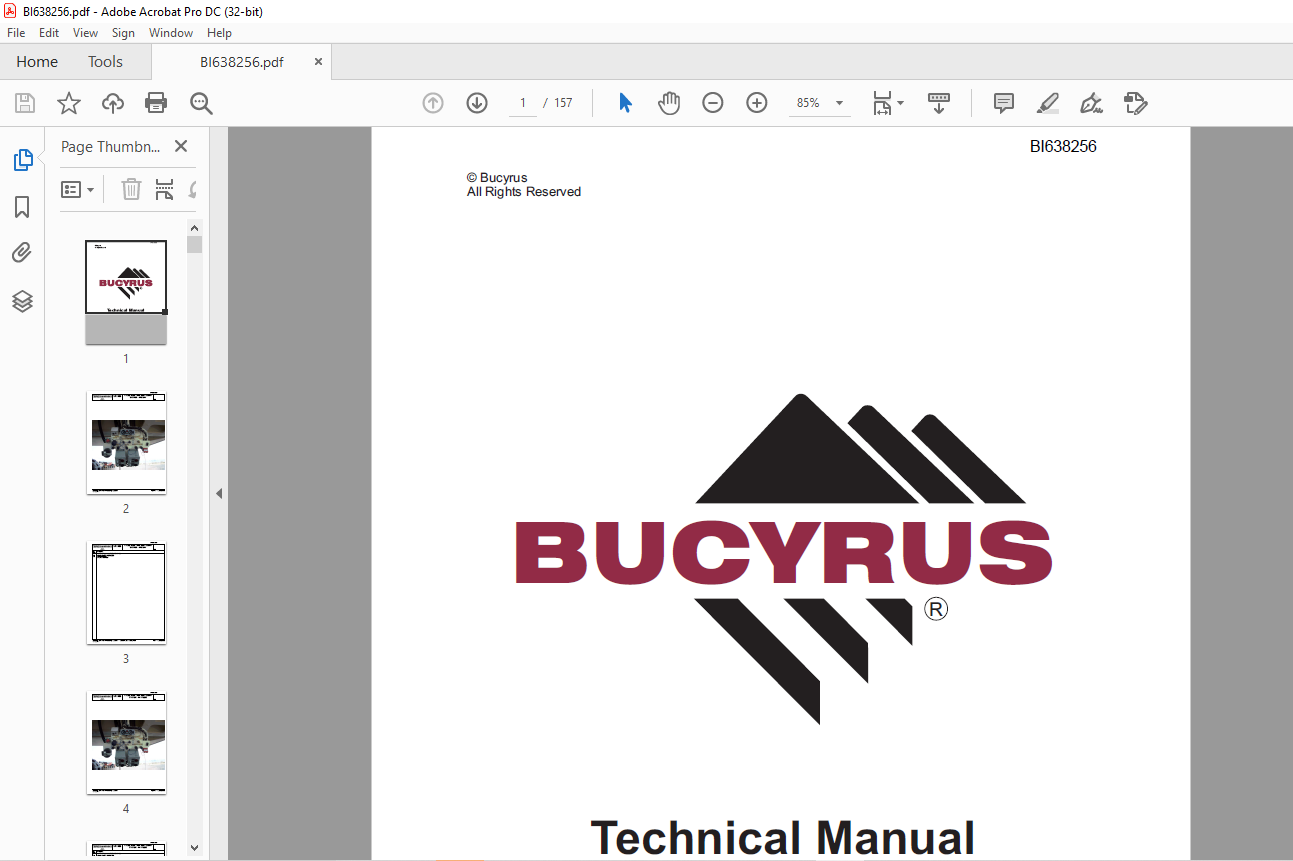1293x861 pixels.
Task: Open the File menu
Action: point(16,33)
